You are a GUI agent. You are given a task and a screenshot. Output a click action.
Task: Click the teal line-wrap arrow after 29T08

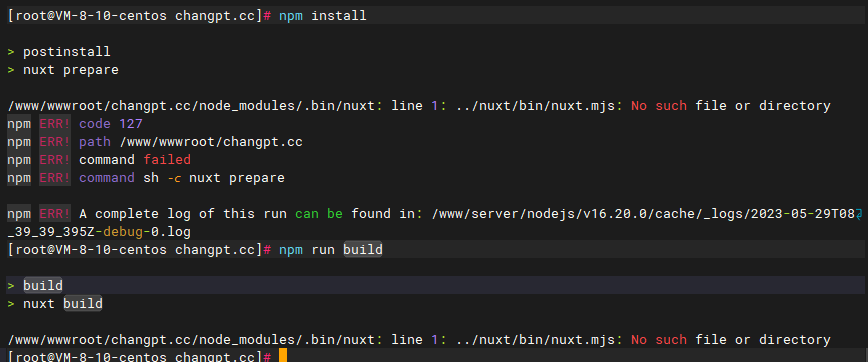tap(859, 214)
